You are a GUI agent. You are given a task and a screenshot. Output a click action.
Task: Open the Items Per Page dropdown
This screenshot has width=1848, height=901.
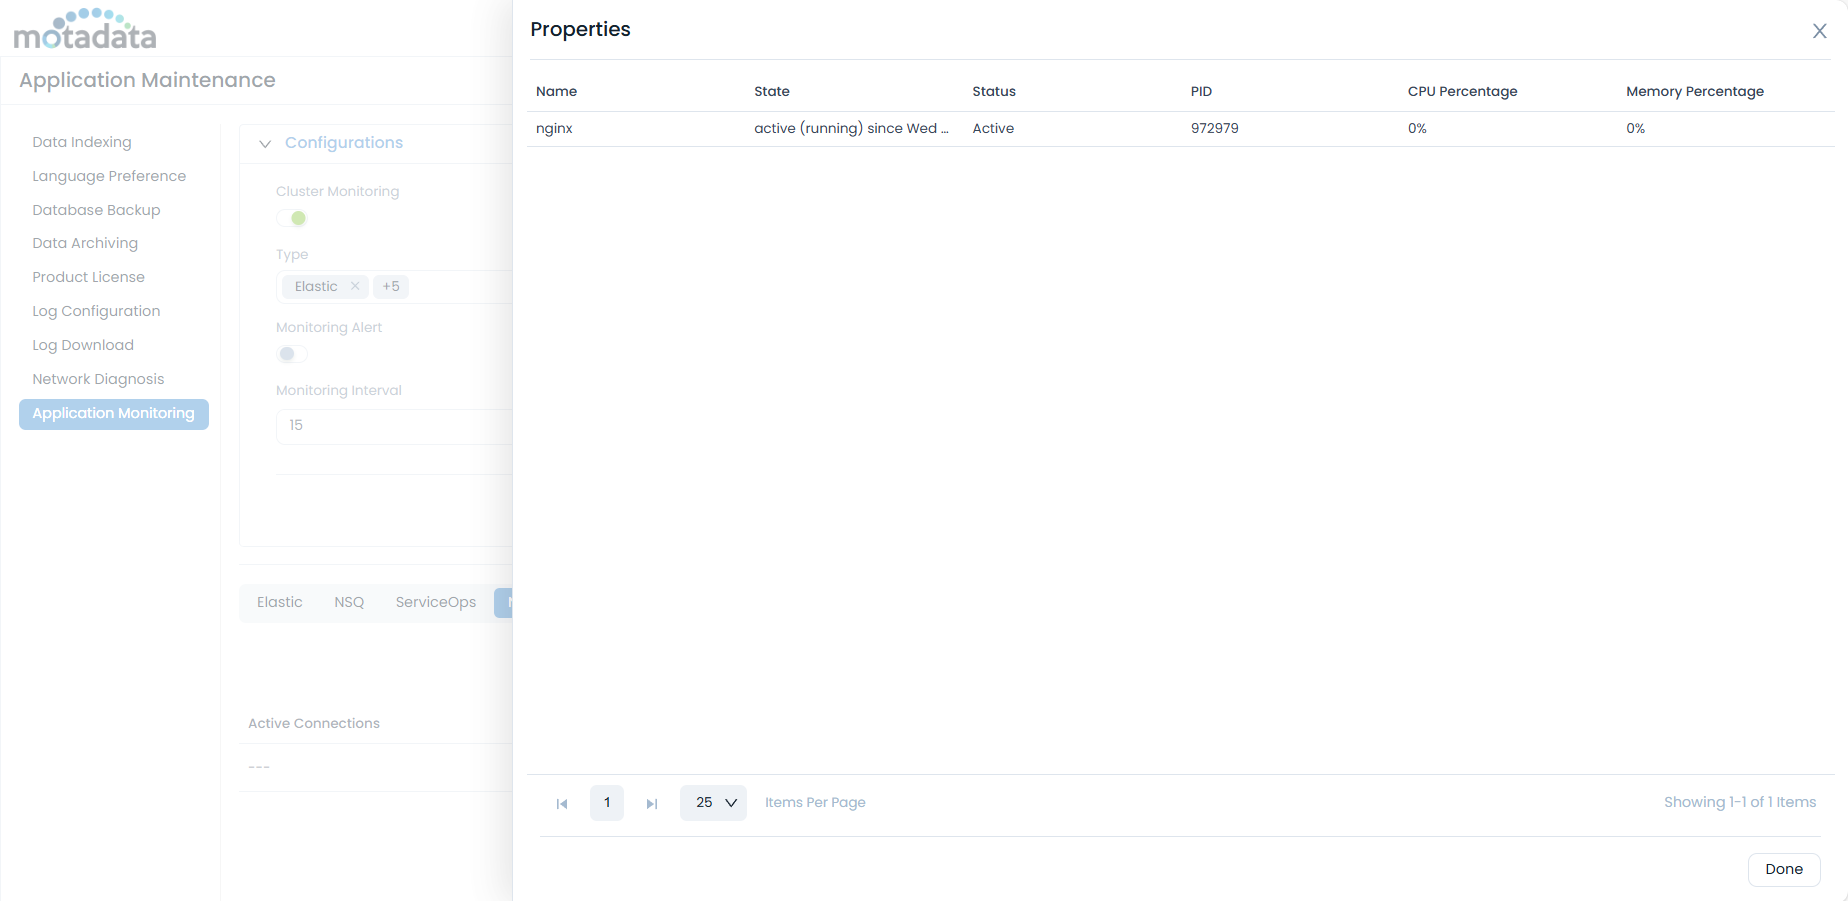coord(713,803)
